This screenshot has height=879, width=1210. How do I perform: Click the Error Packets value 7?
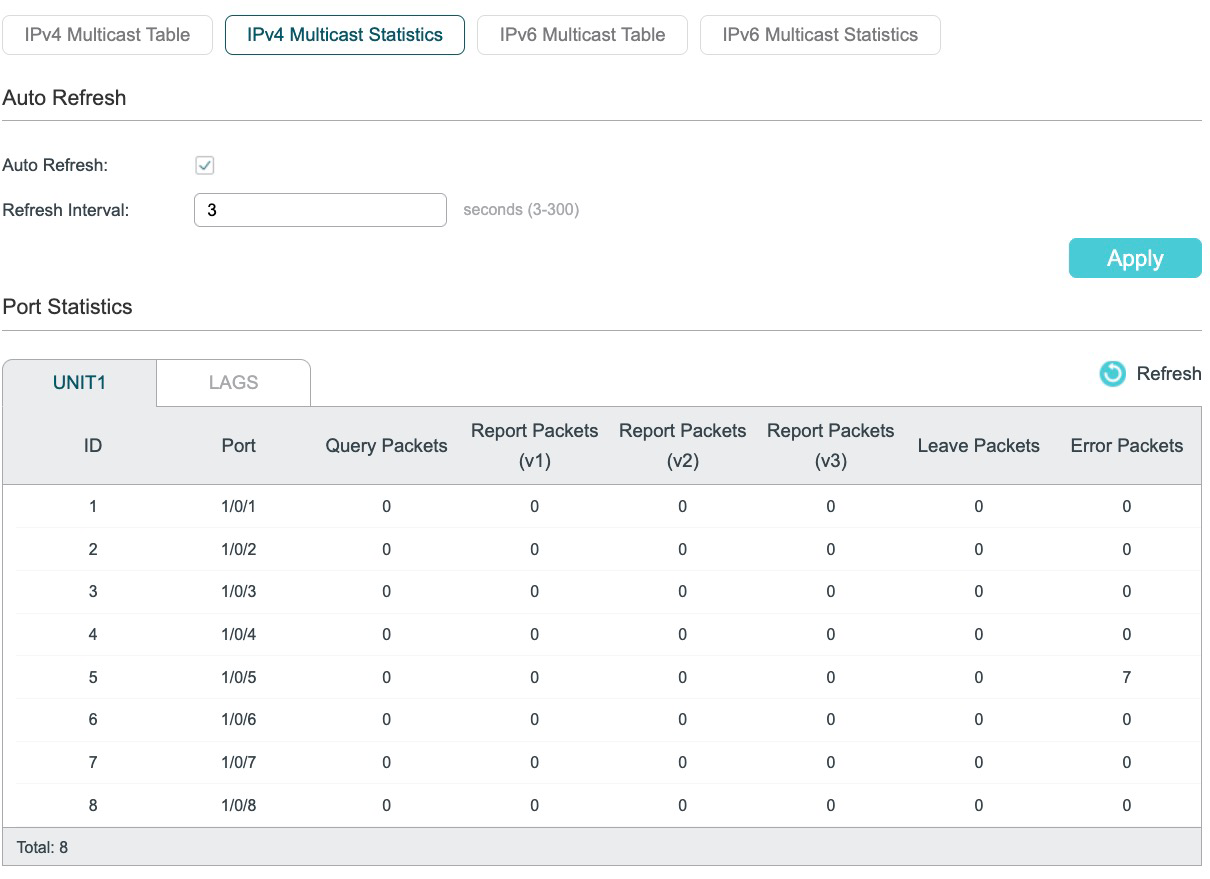[x=1126, y=677]
